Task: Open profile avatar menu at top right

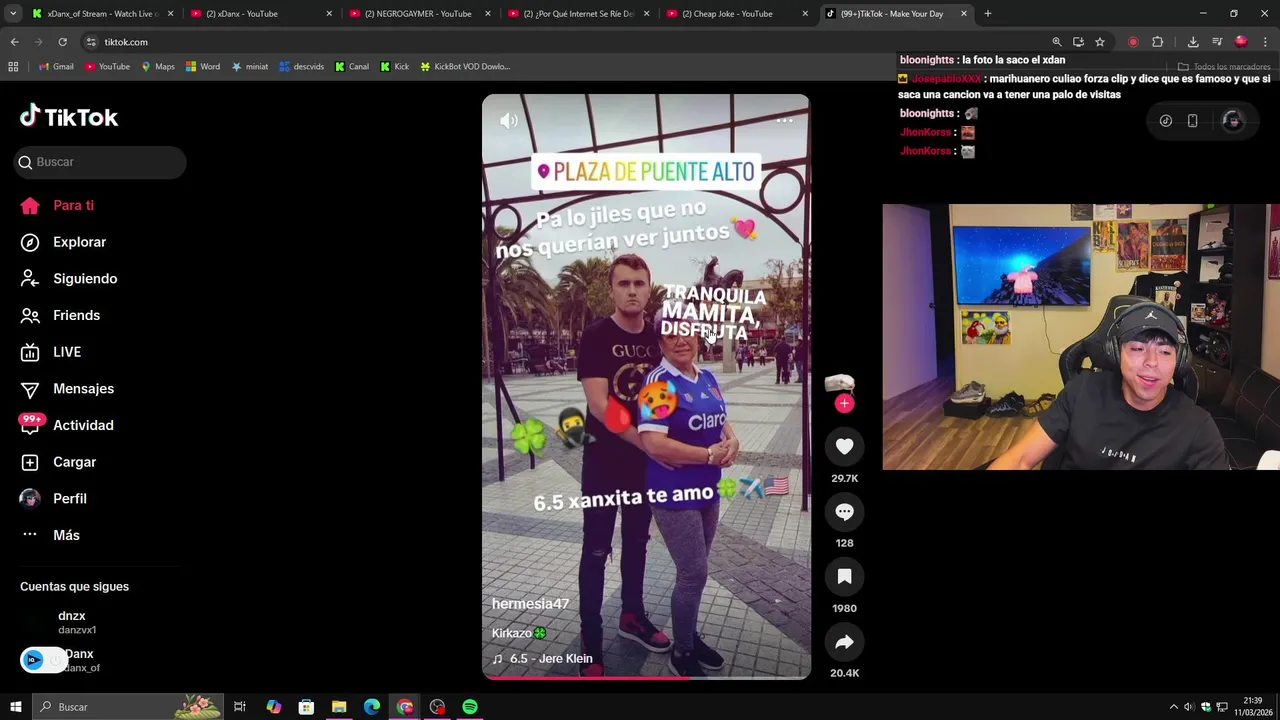Action: [1232, 120]
